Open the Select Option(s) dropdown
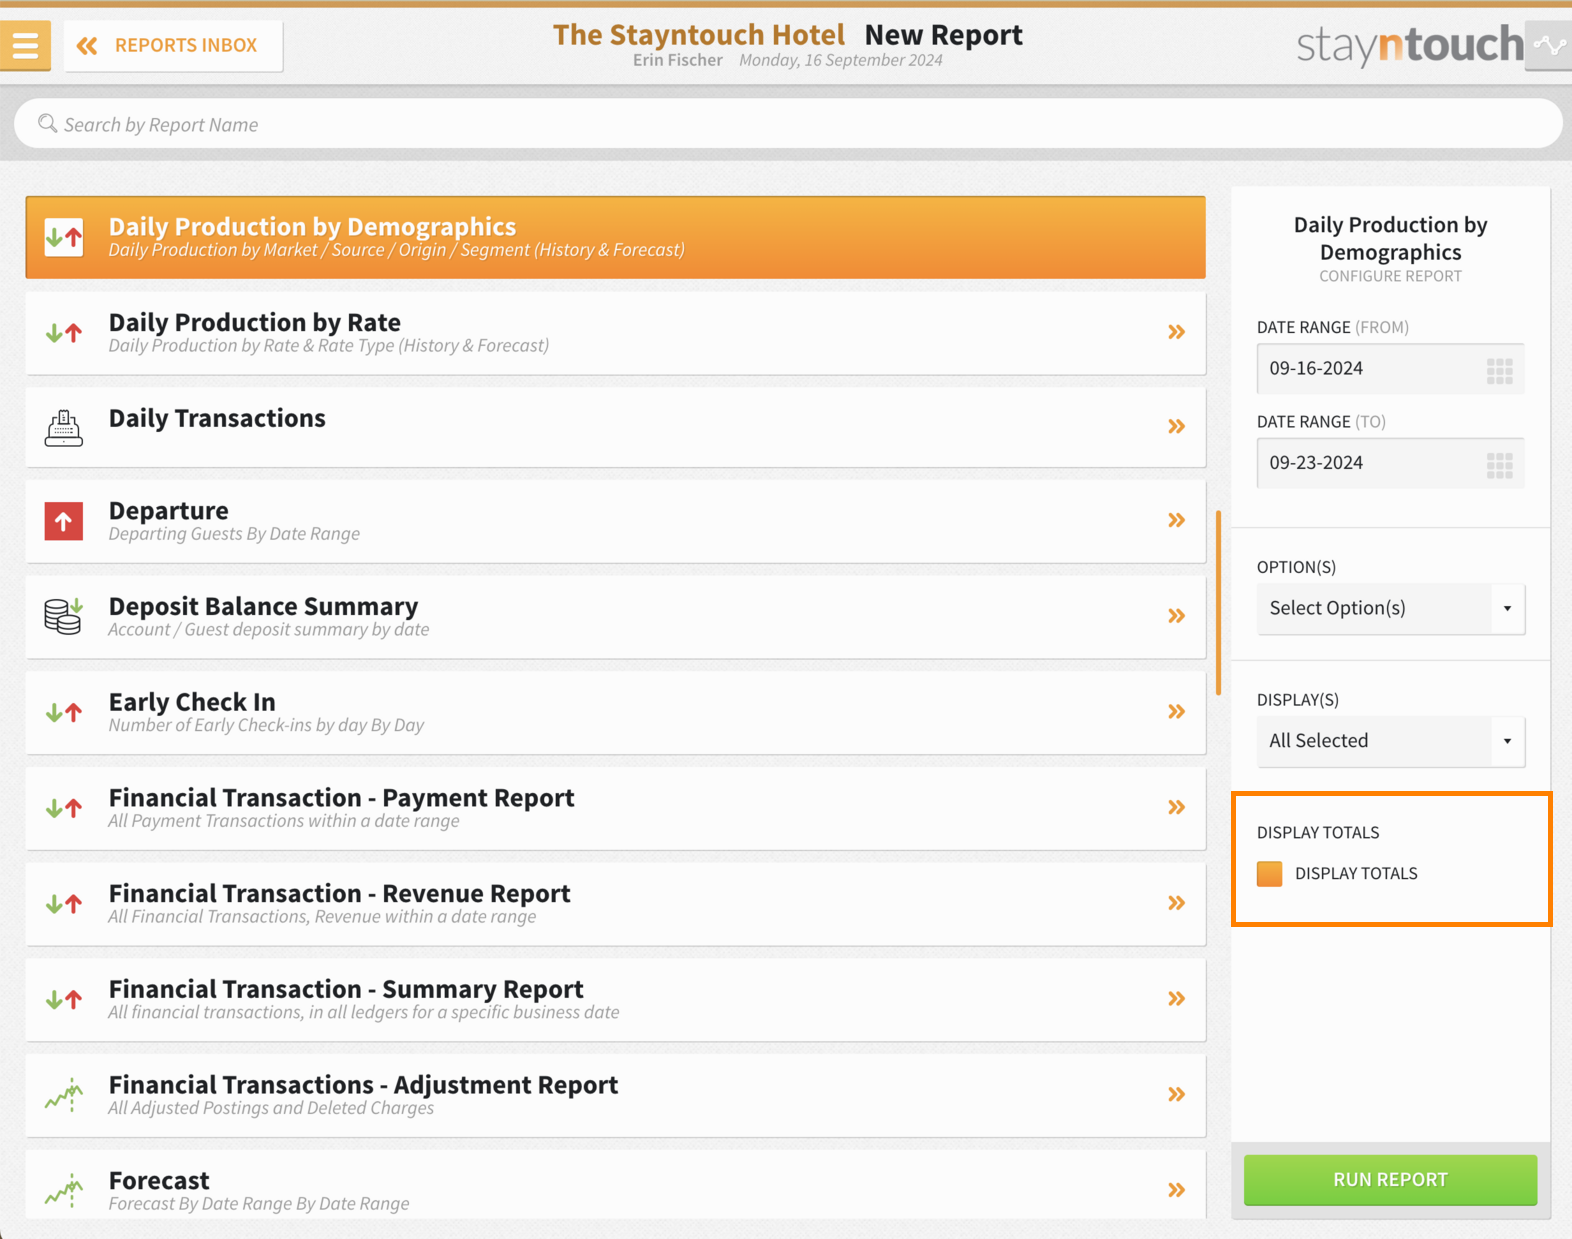The width and height of the screenshot is (1572, 1239). (1390, 608)
